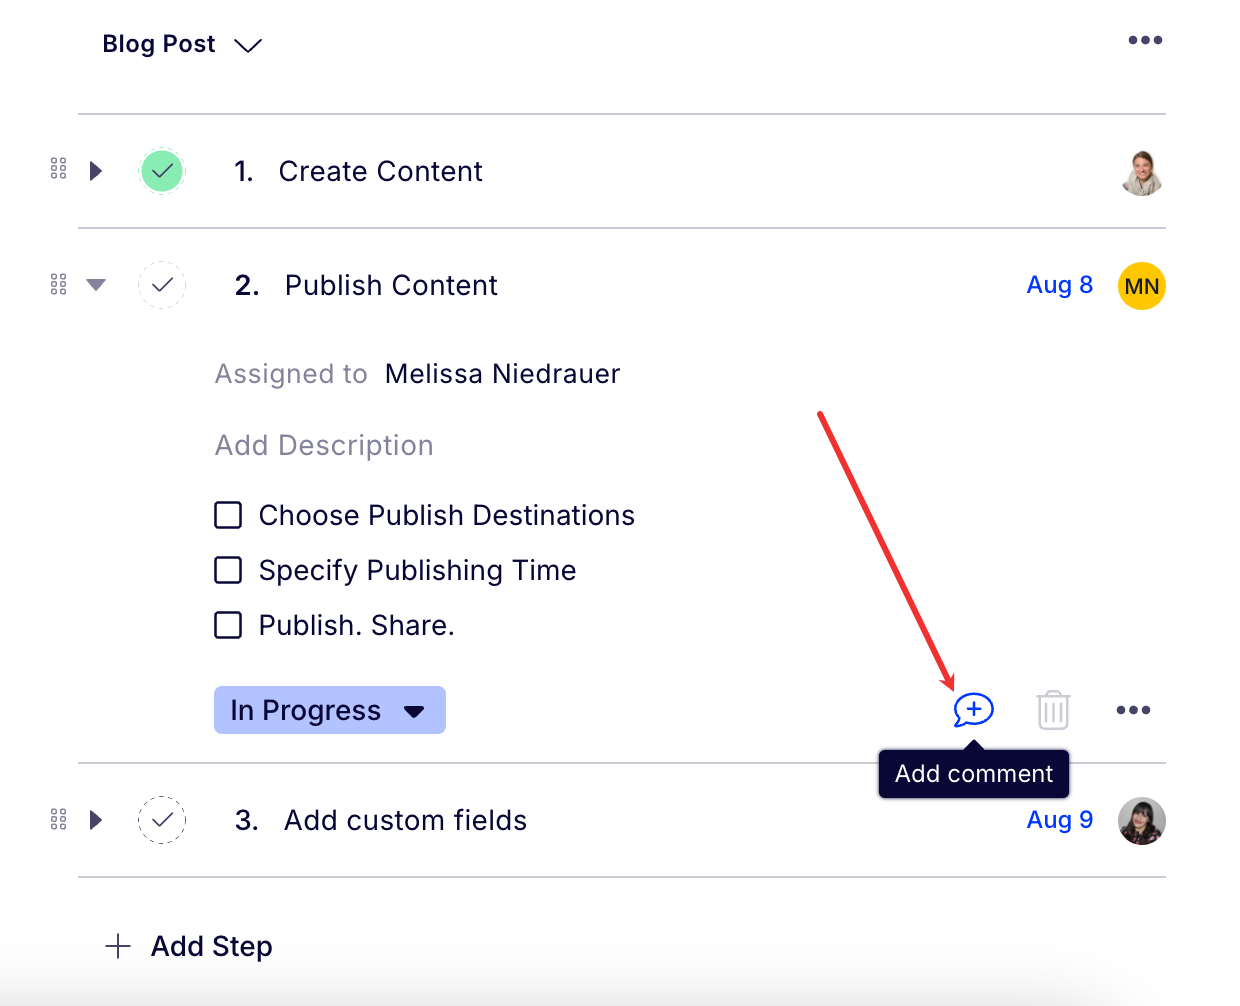Click the drag handle for Add custom fields
This screenshot has width=1240, height=1006.
click(x=59, y=820)
